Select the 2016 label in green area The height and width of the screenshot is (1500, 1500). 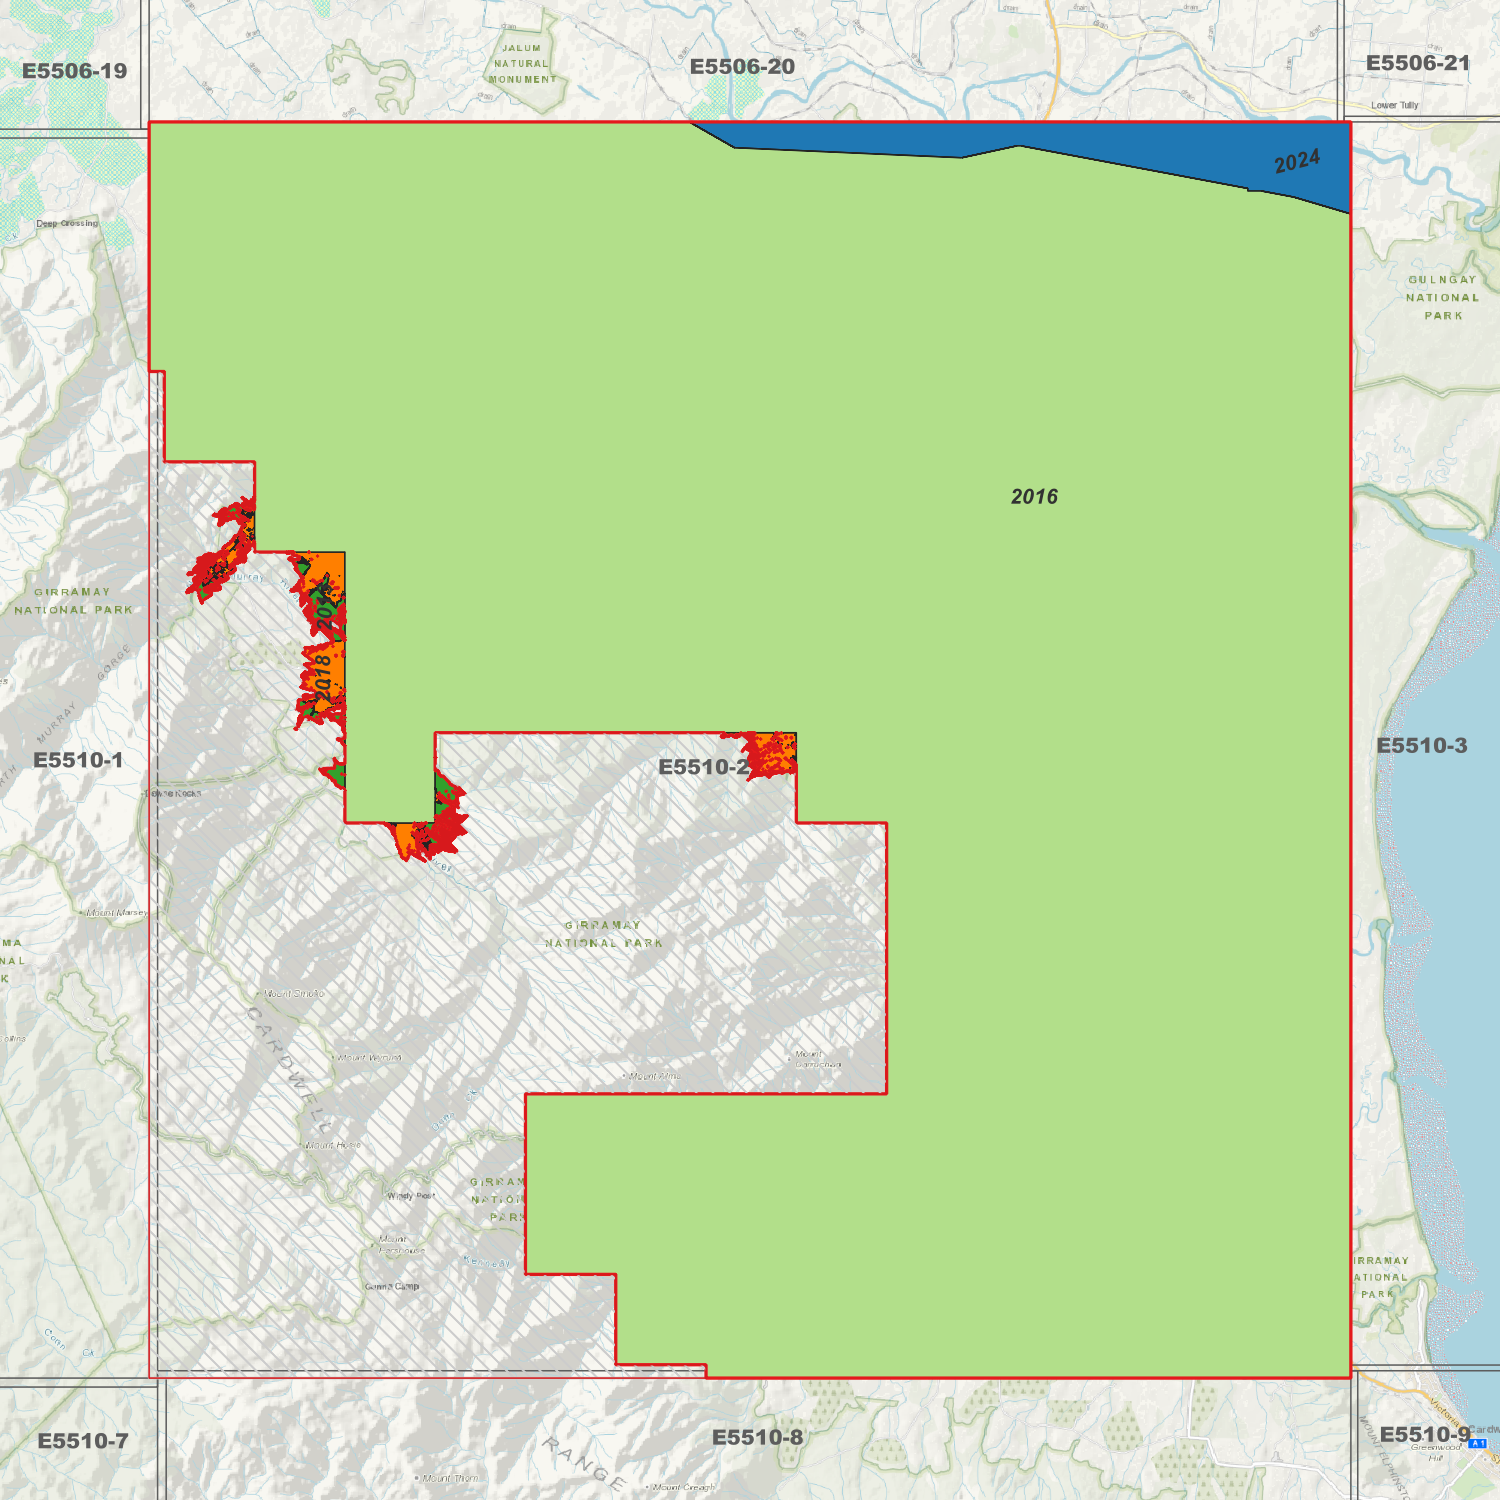(1034, 497)
